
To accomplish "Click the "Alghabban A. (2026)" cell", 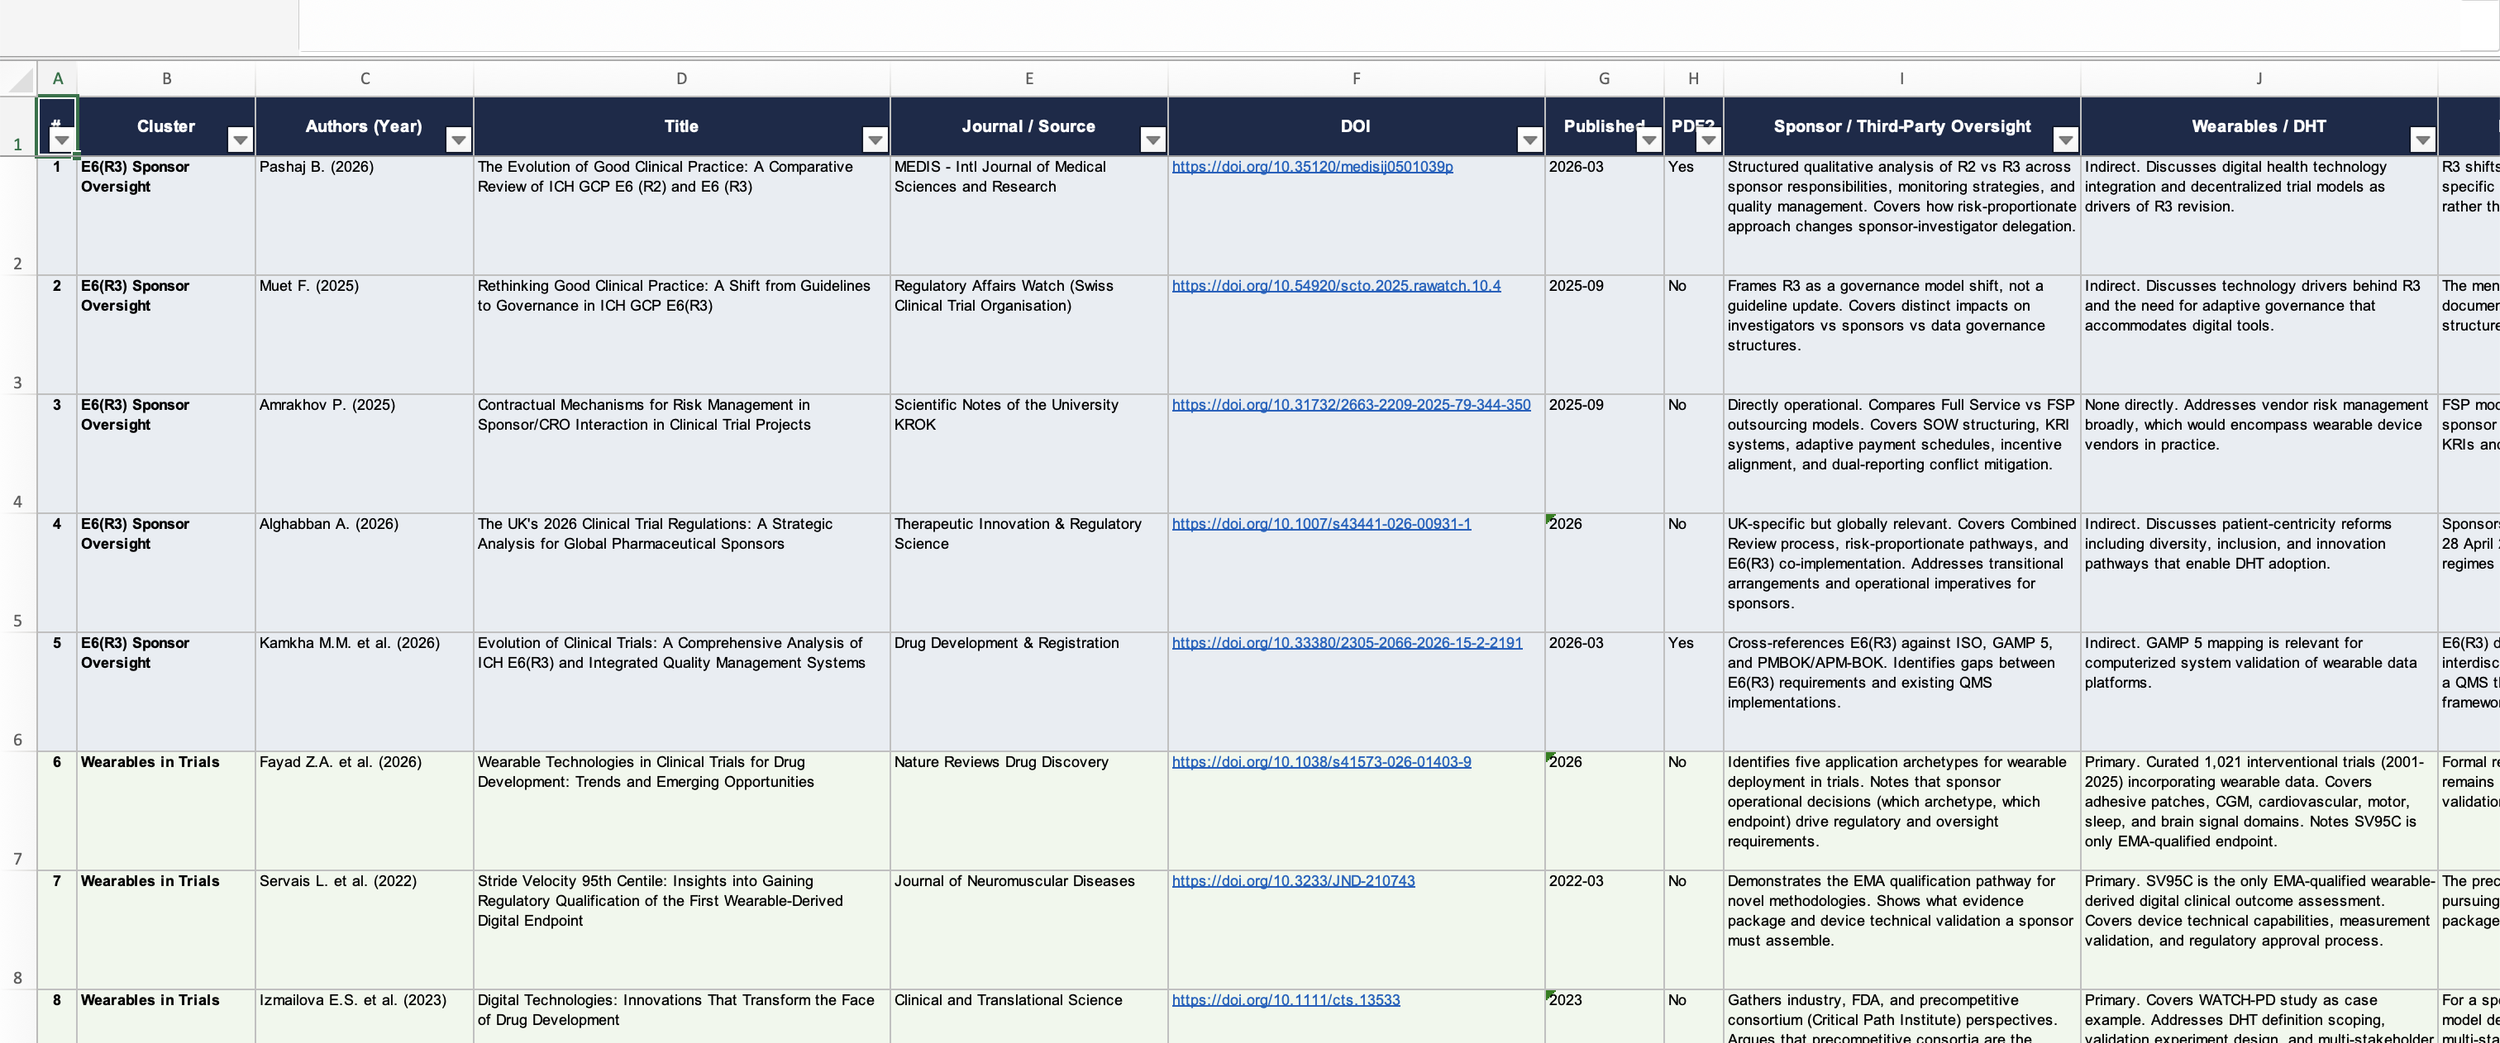I will [x=364, y=572].
